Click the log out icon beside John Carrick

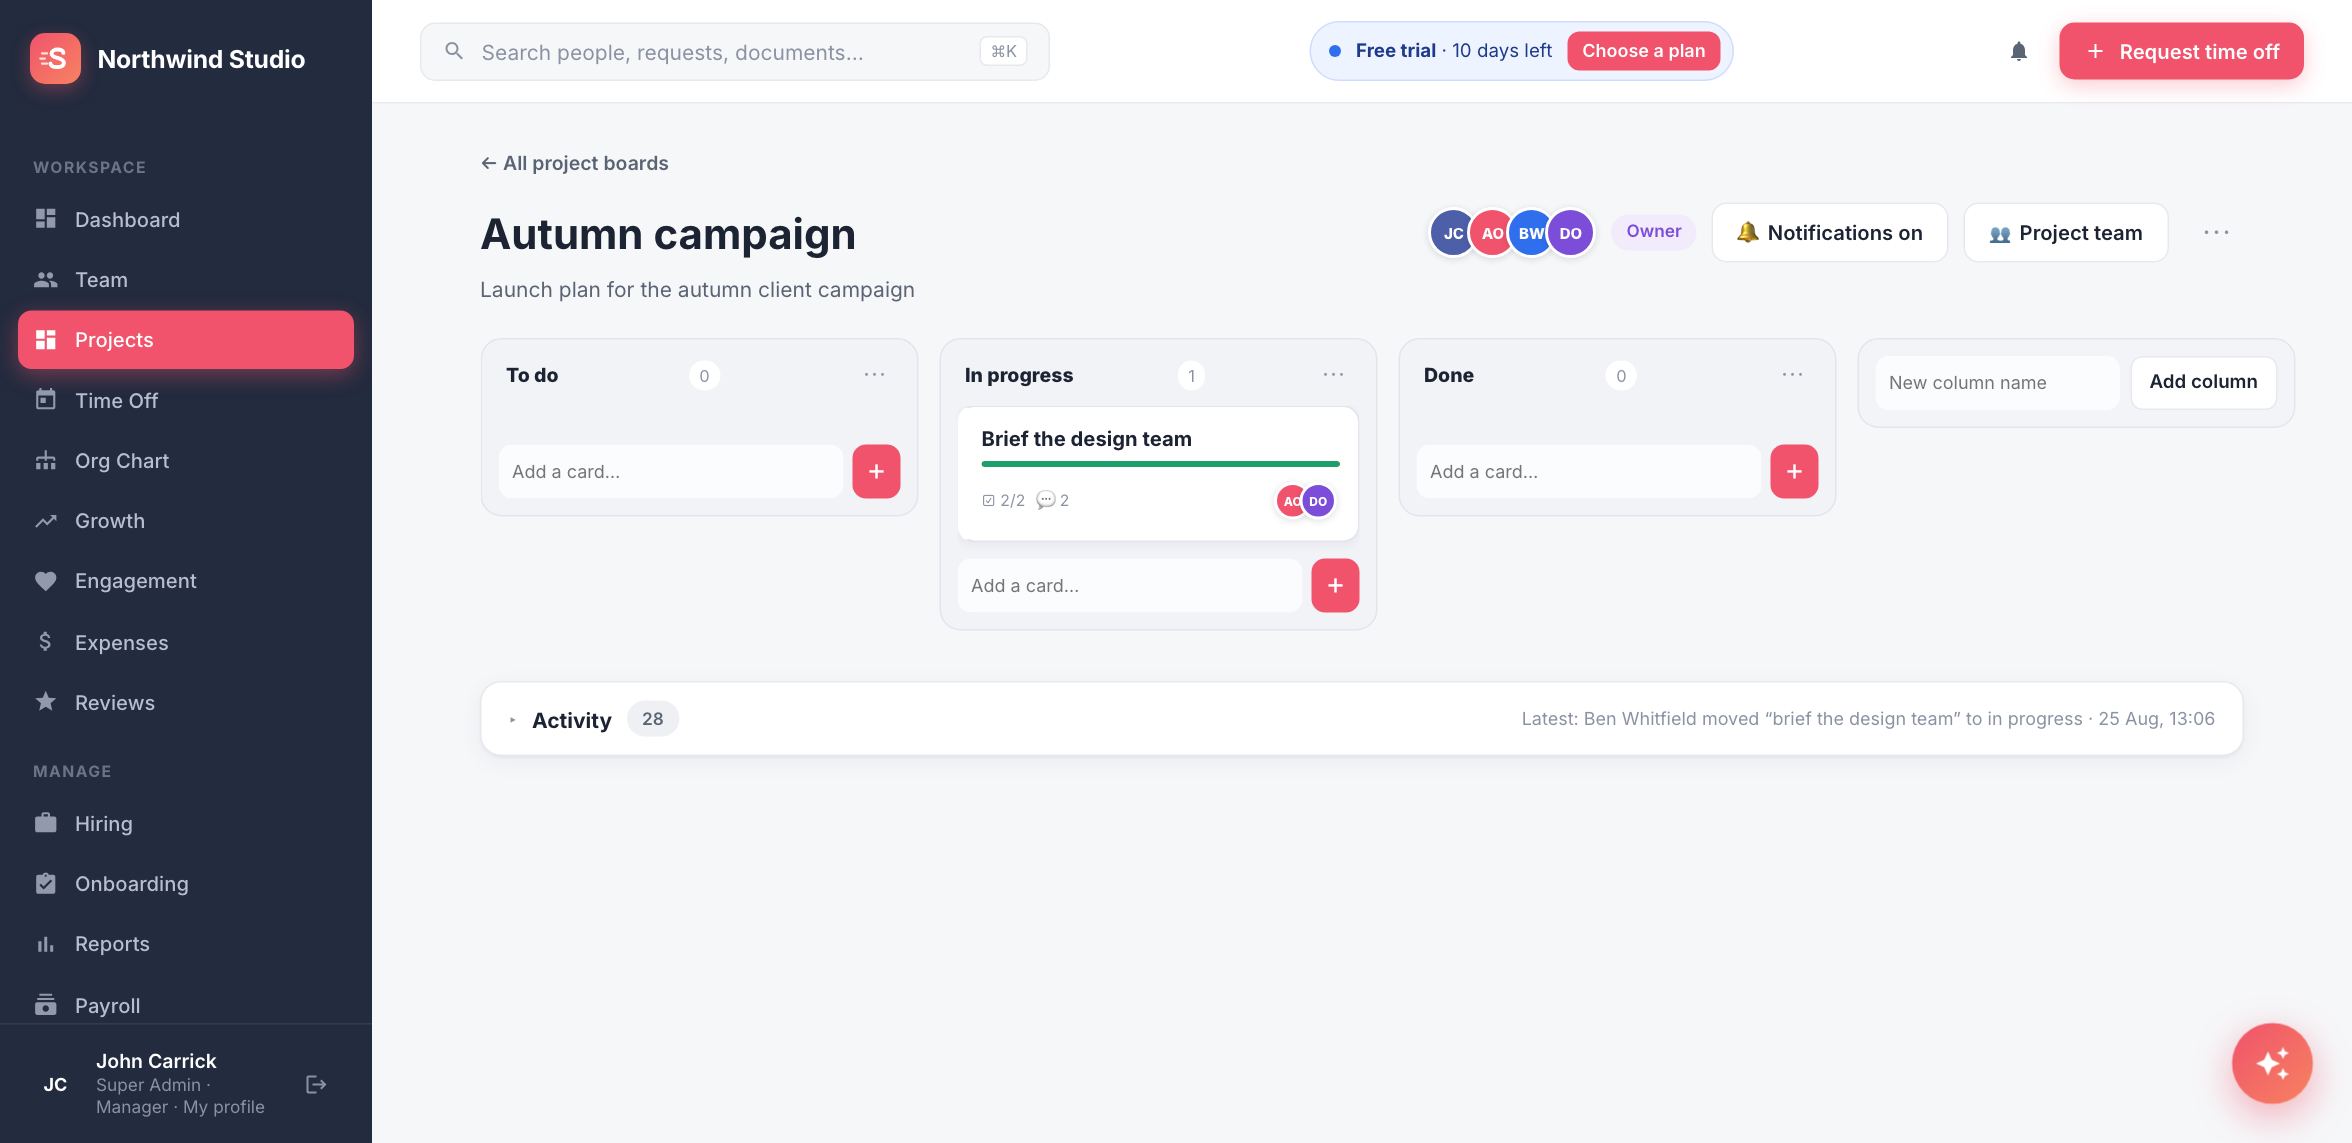(x=316, y=1084)
